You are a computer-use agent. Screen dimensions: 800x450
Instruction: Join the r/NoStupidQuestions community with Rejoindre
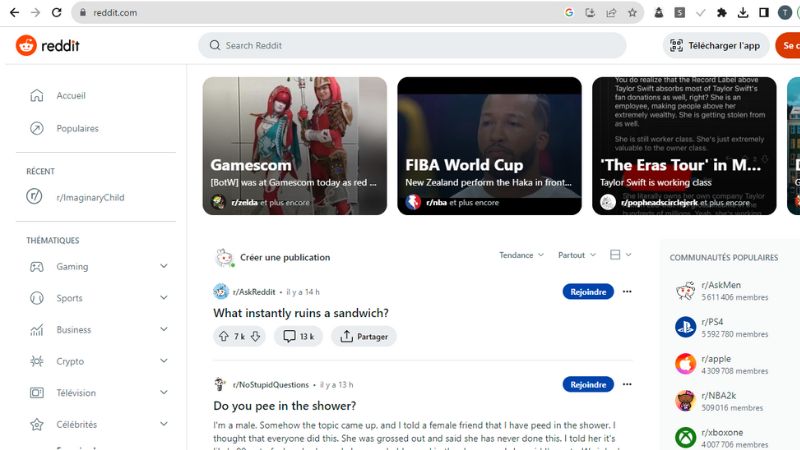(x=588, y=384)
